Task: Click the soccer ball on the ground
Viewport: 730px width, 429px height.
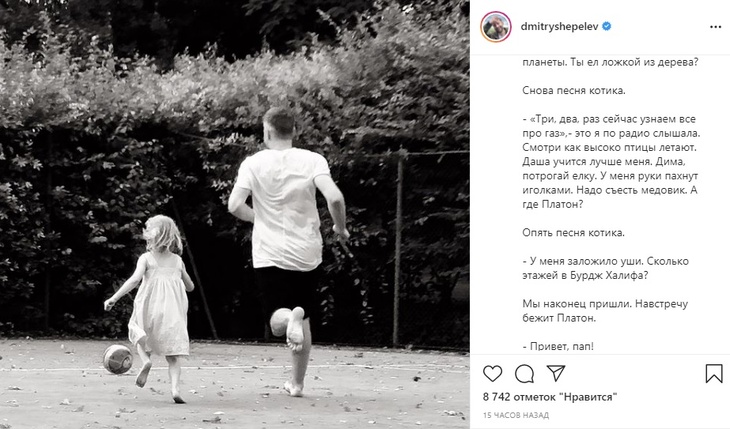Action: (x=118, y=359)
